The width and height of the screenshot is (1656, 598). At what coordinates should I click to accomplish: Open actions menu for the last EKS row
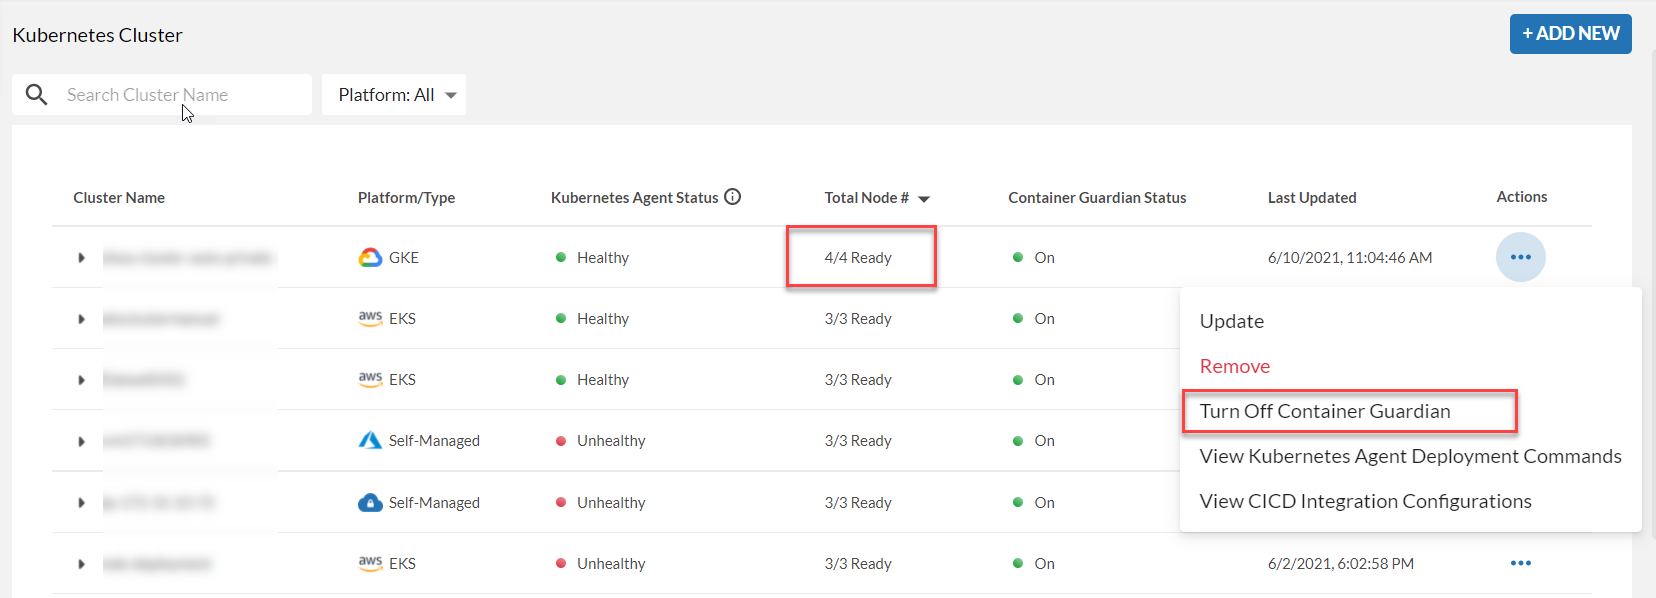pyautogui.click(x=1520, y=563)
